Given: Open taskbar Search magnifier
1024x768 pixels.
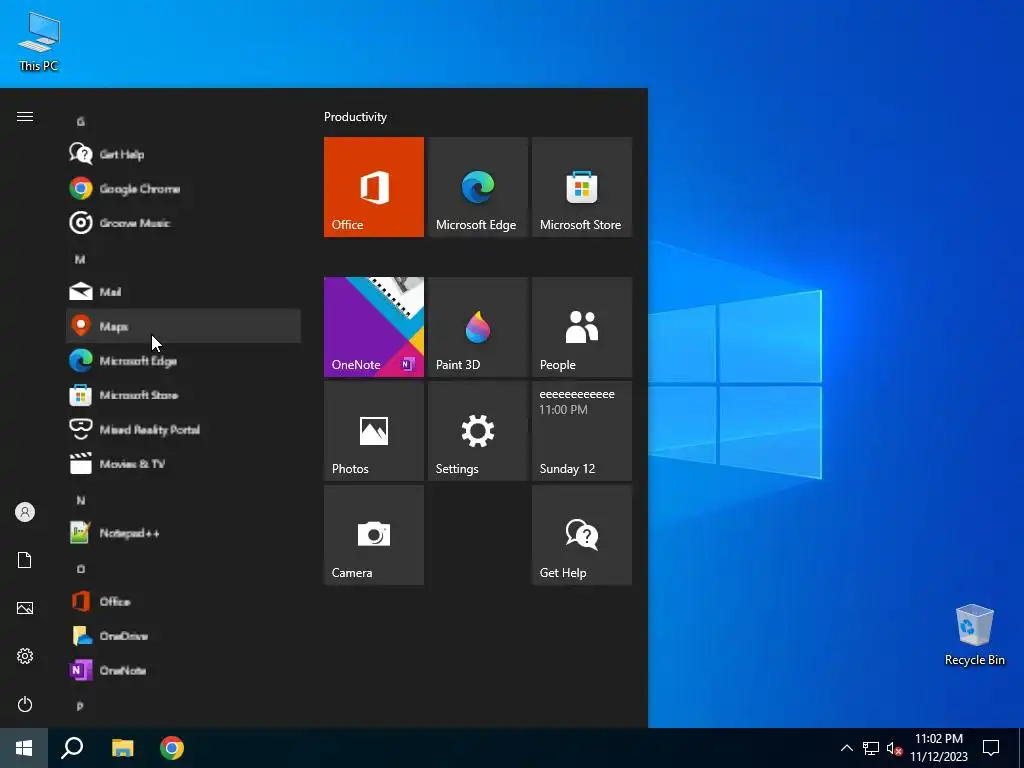Looking at the screenshot, I should pos(72,748).
